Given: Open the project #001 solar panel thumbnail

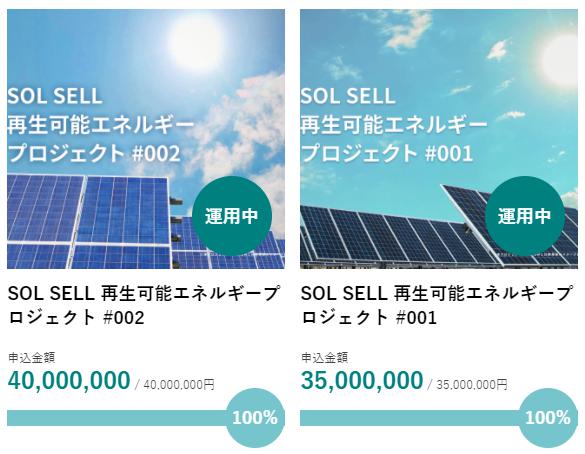Looking at the screenshot, I should tap(439, 139).
